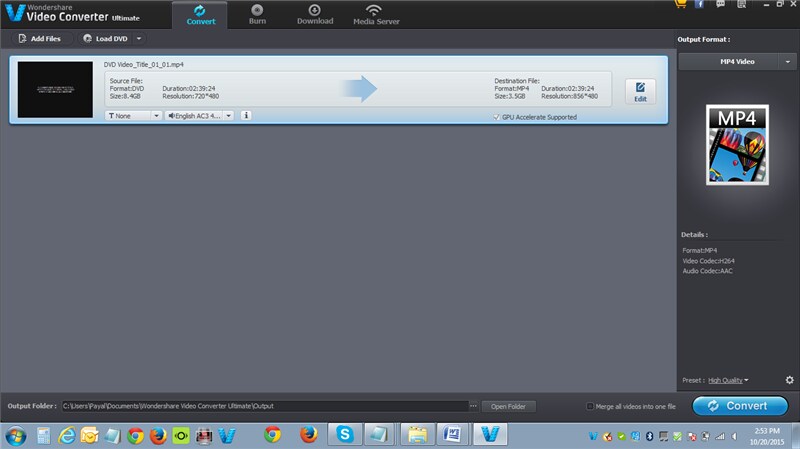Click the register/menu icon in title bar
The image size is (800, 449).
tap(741, 4)
